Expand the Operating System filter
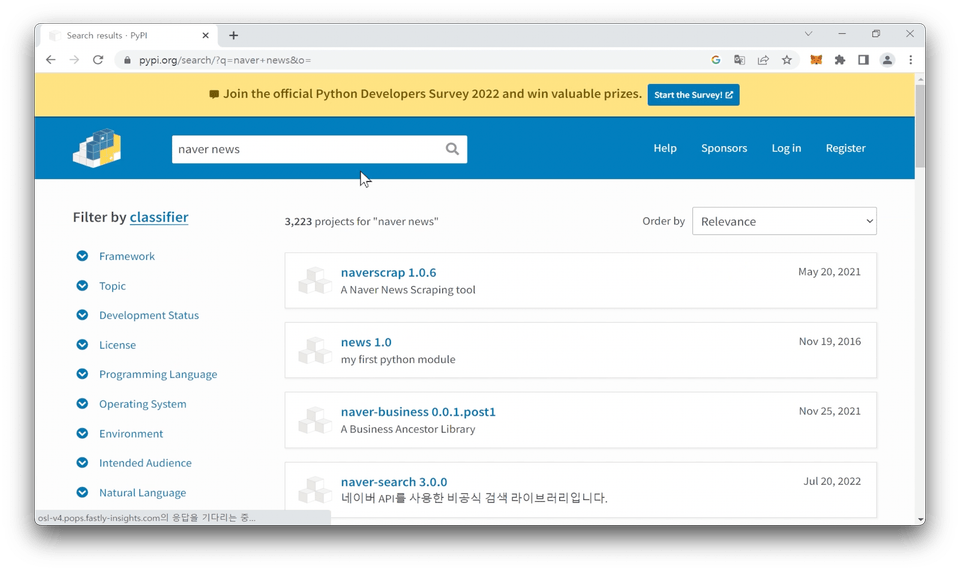Screen dimensions: 960x571 tap(82, 404)
